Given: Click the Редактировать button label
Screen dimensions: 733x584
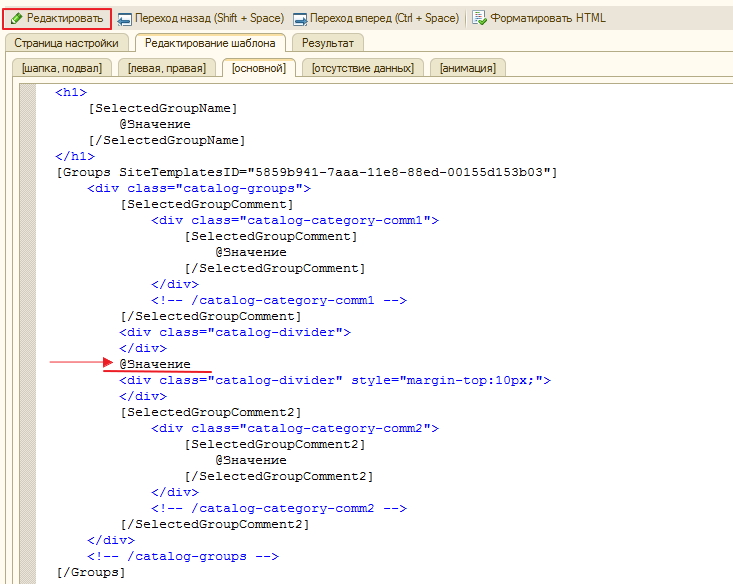Looking at the screenshot, I should click(65, 18).
